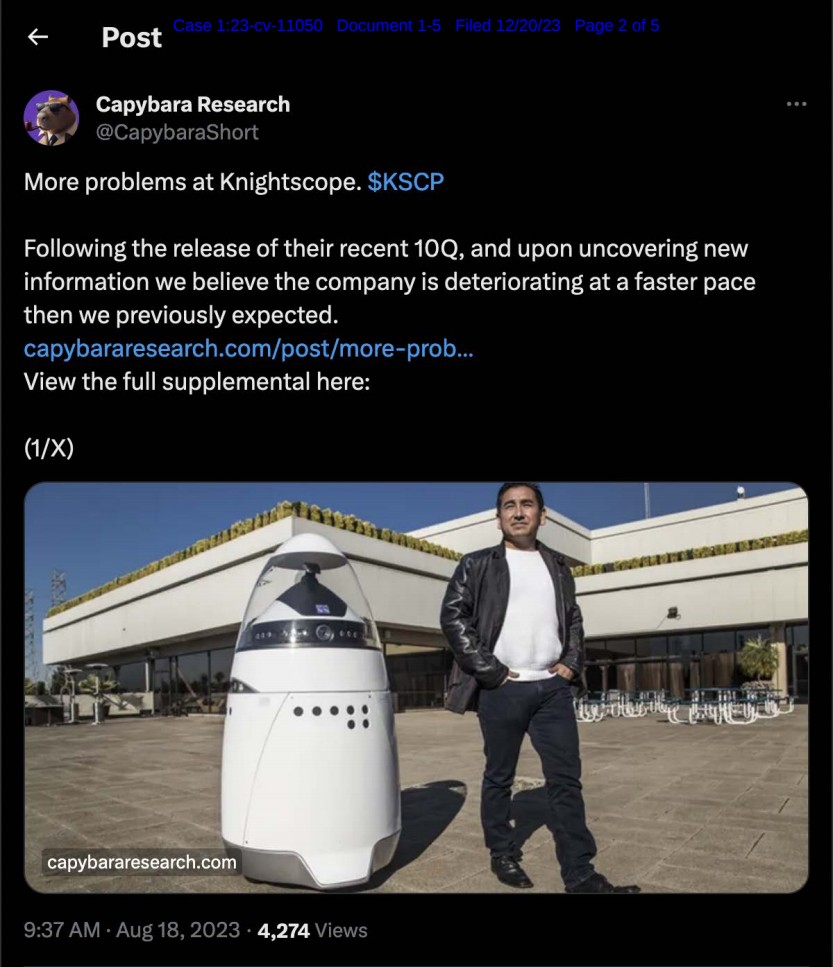
Task: Open the Capybara Research display name
Action: [x=192, y=104]
